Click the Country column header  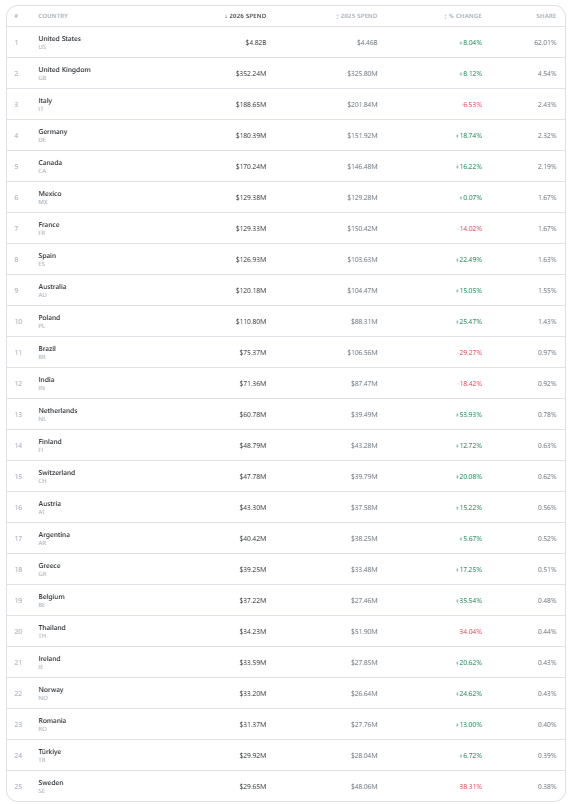click(x=53, y=16)
